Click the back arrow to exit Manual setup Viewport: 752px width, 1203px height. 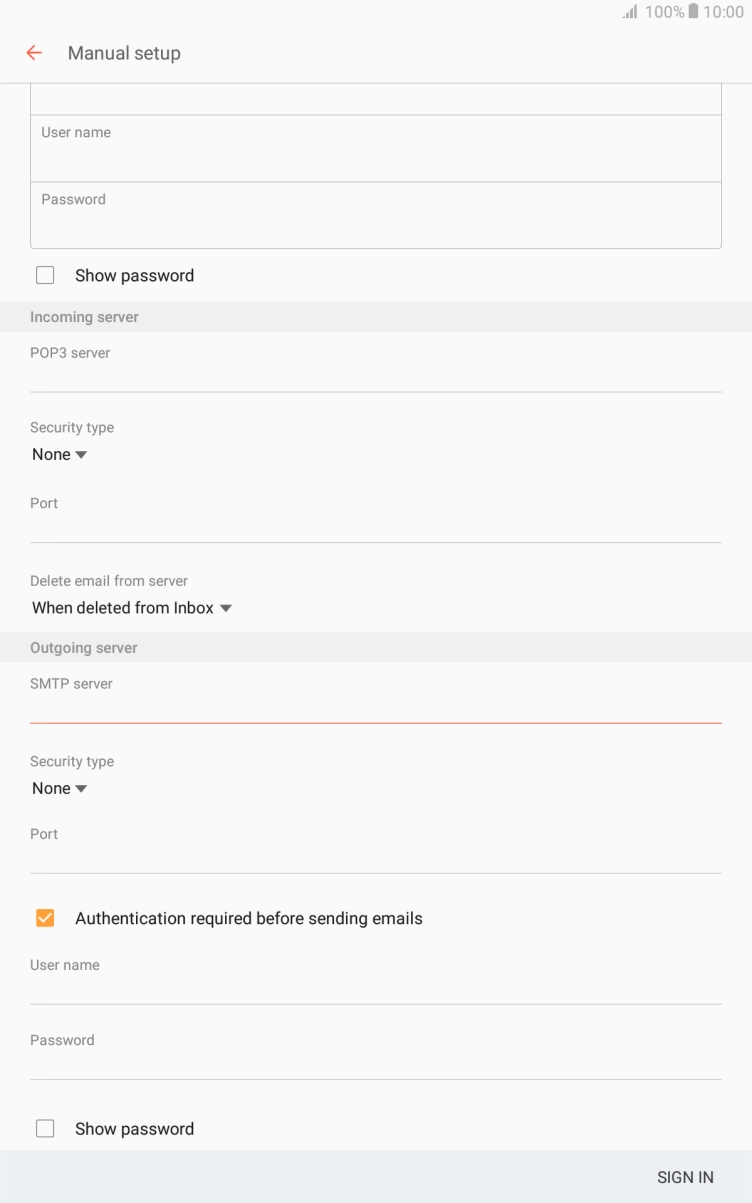pyautogui.click(x=34, y=52)
